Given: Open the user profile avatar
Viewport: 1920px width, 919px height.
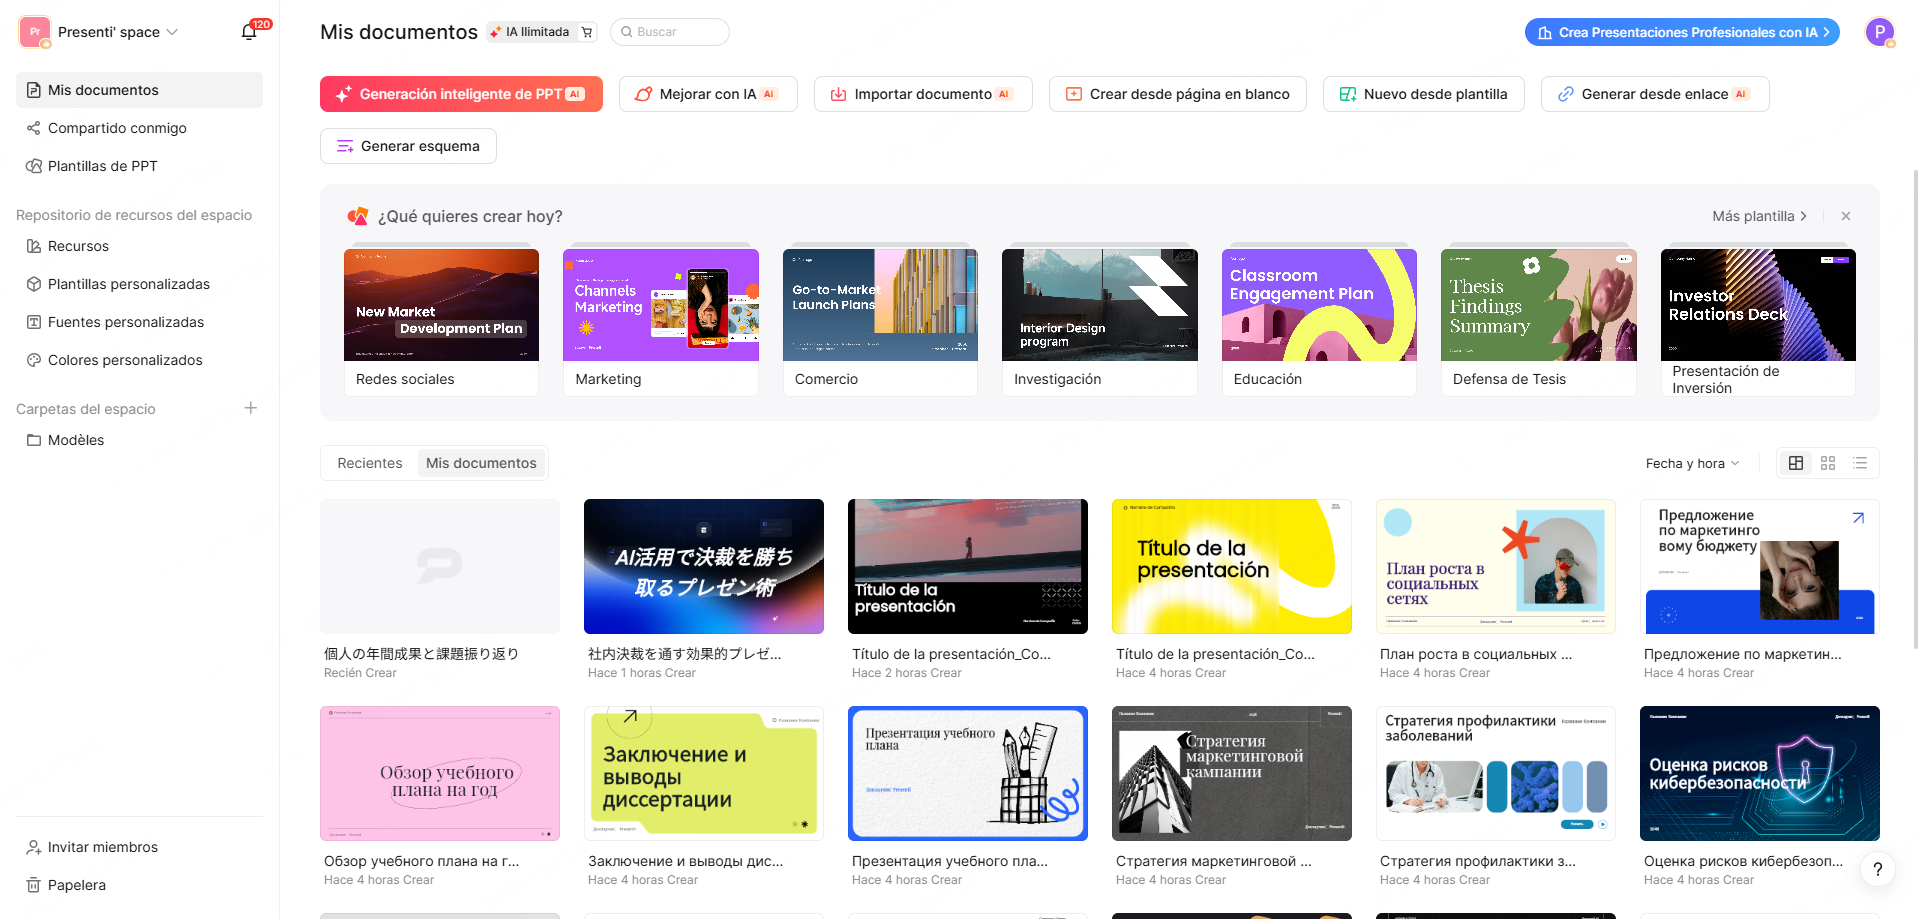Looking at the screenshot, I should tap(1880, 32).
